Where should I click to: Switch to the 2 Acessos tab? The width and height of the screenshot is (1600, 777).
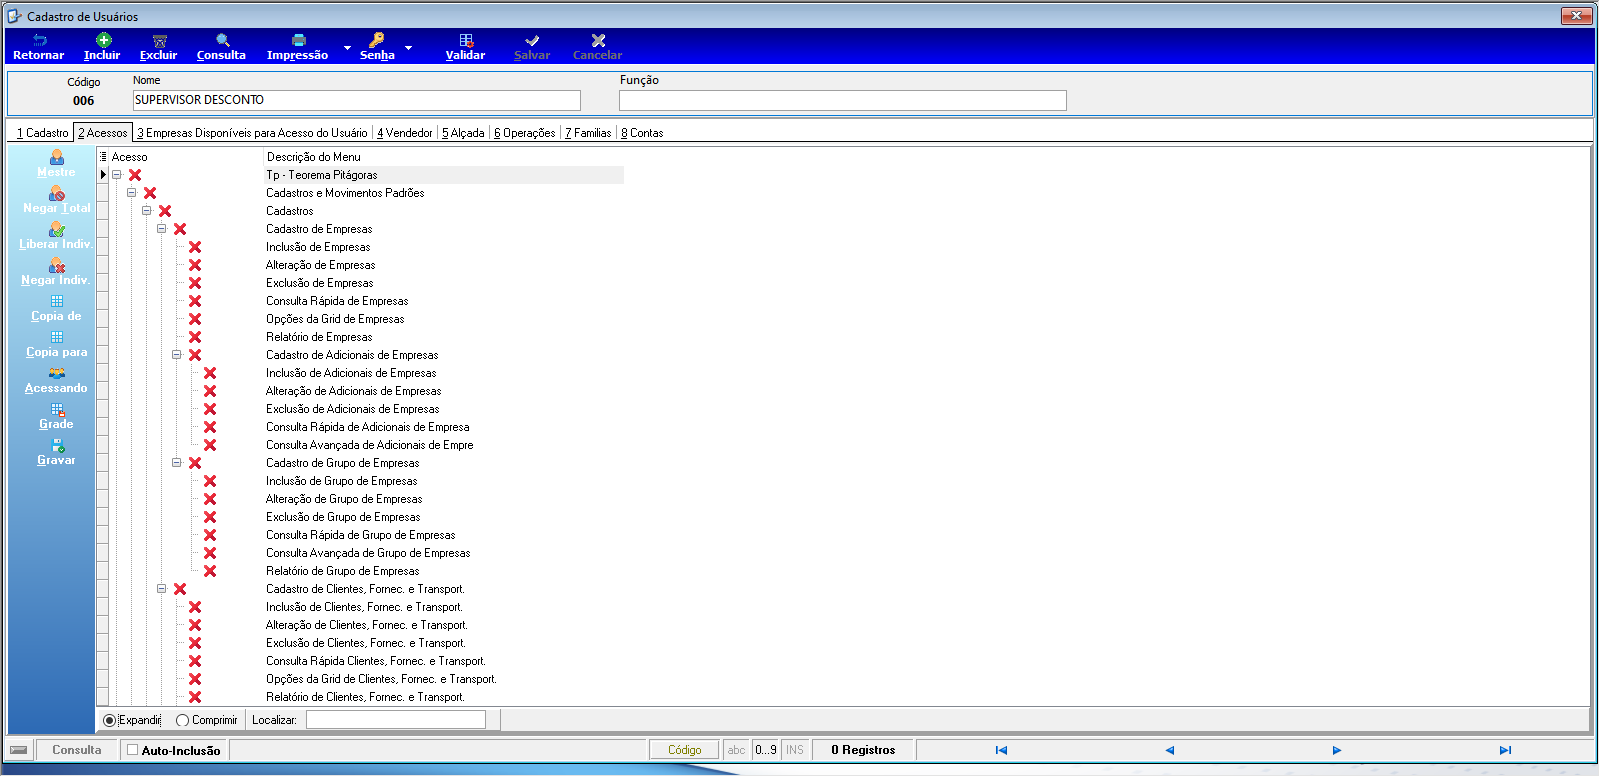point(103,133)
